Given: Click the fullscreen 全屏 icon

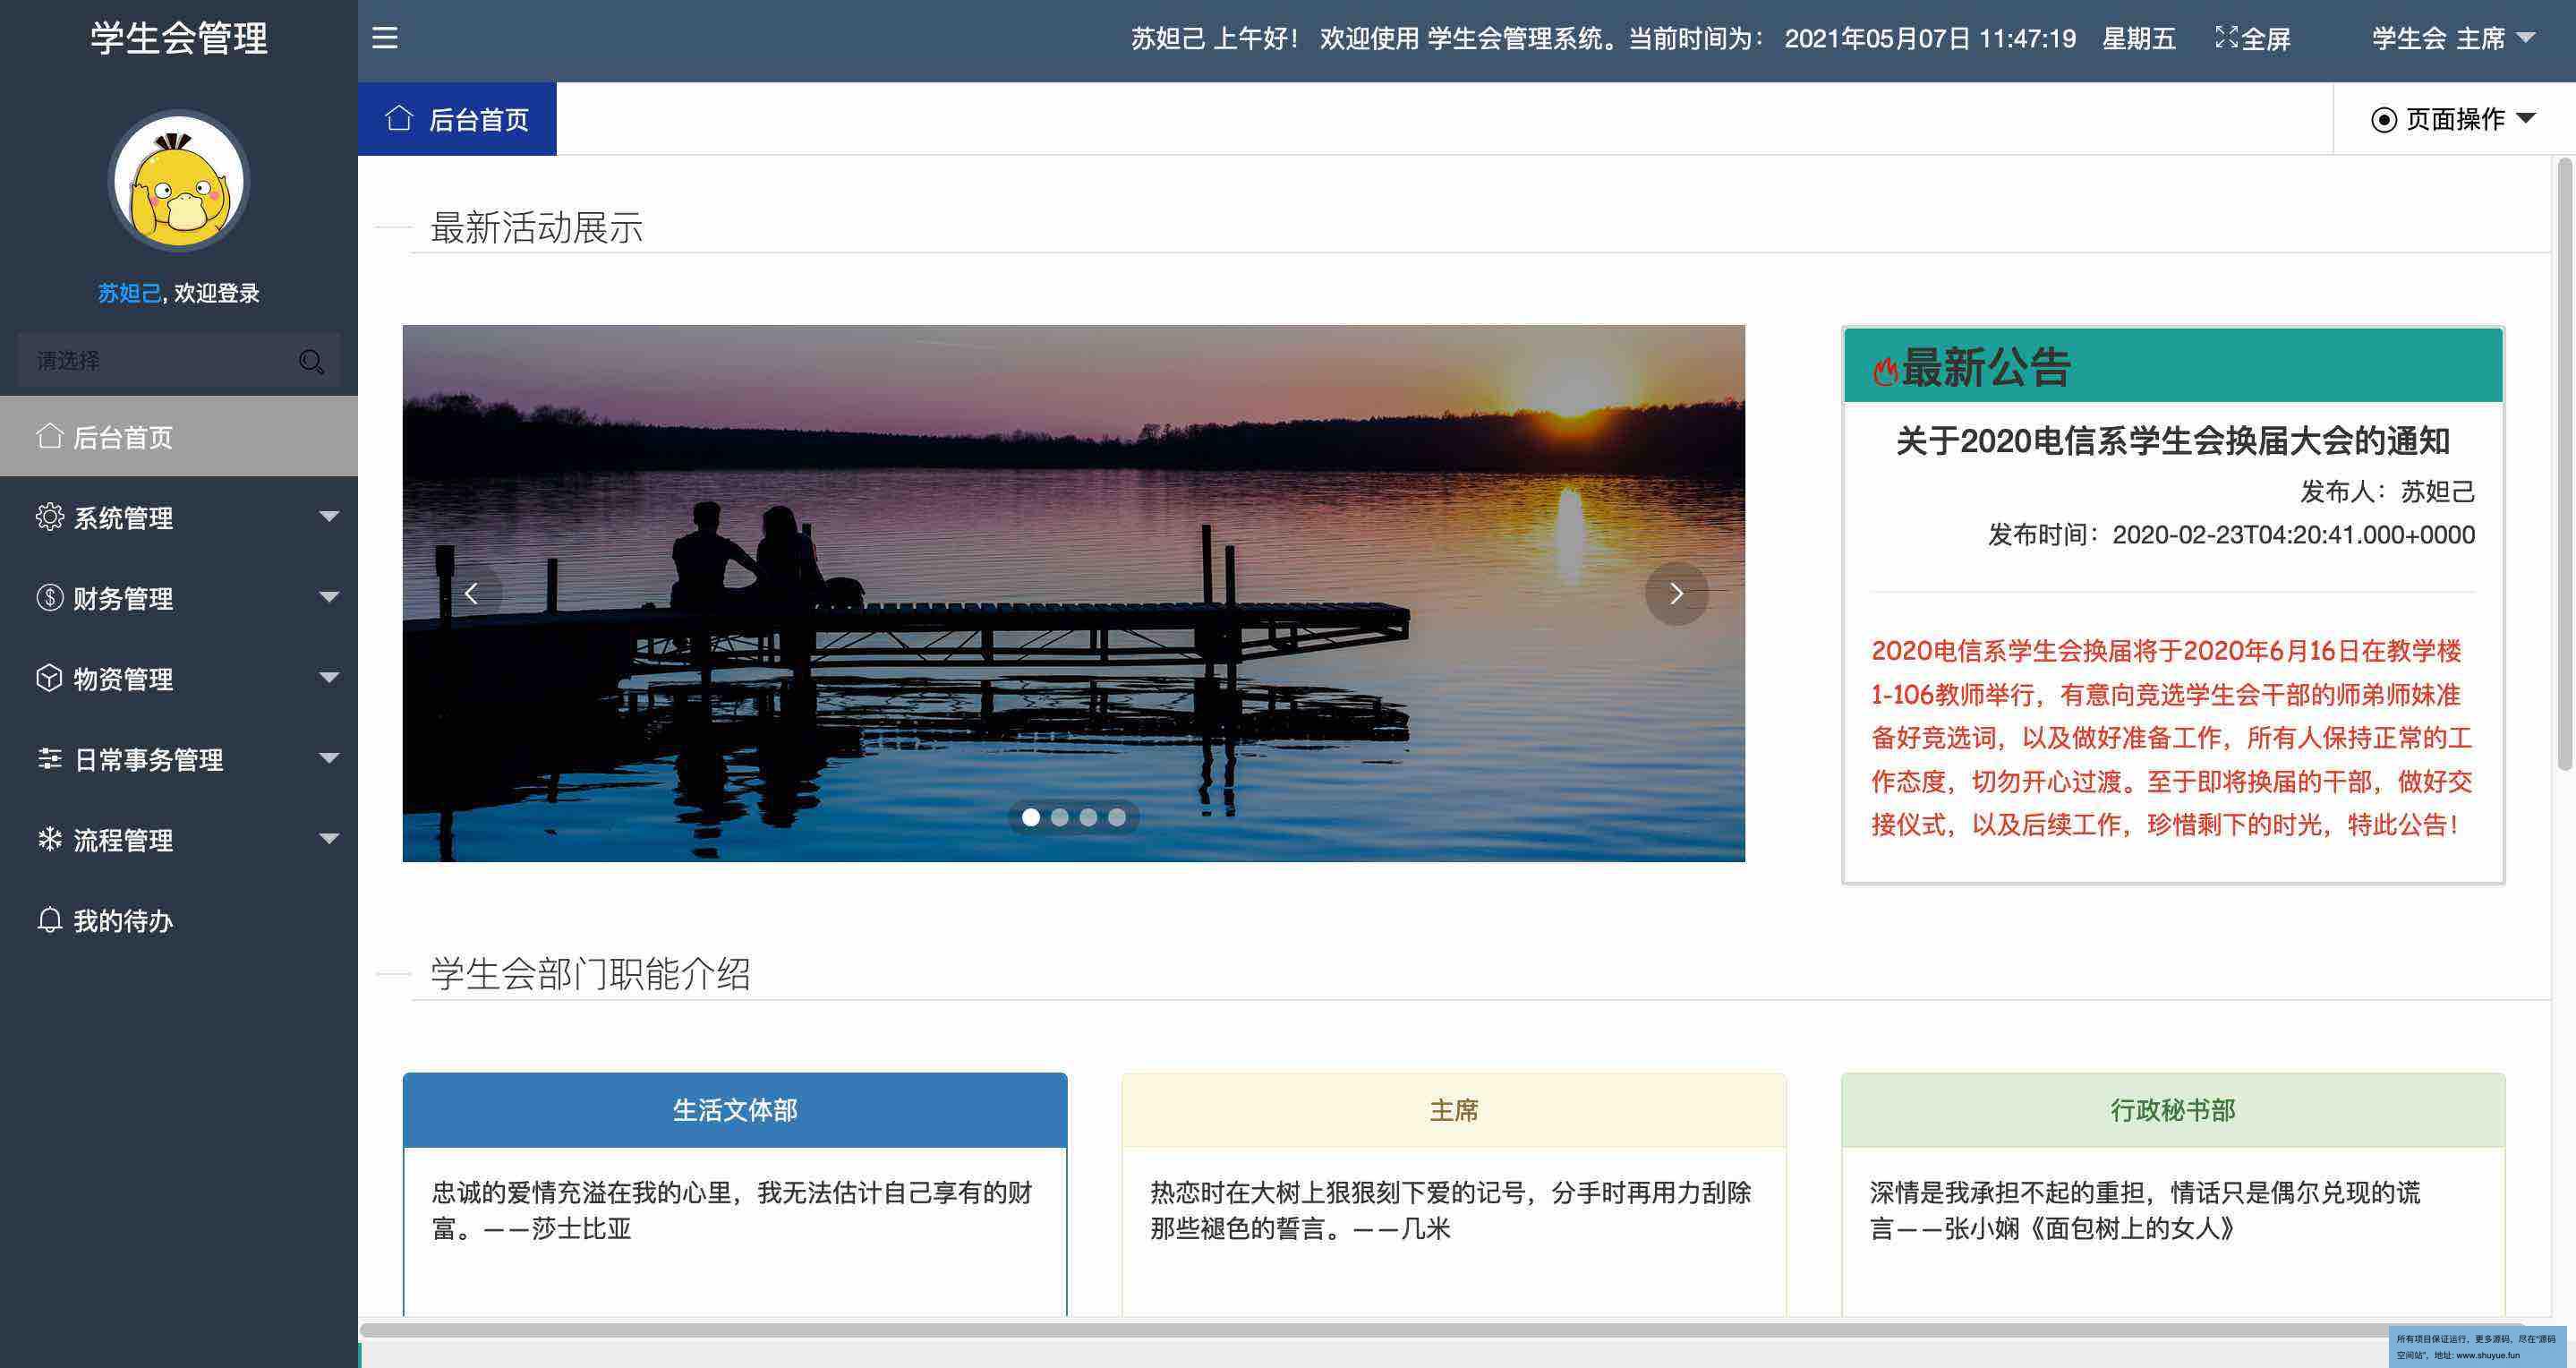Looking at the screenshot, I should click(x=2226, y=38).
